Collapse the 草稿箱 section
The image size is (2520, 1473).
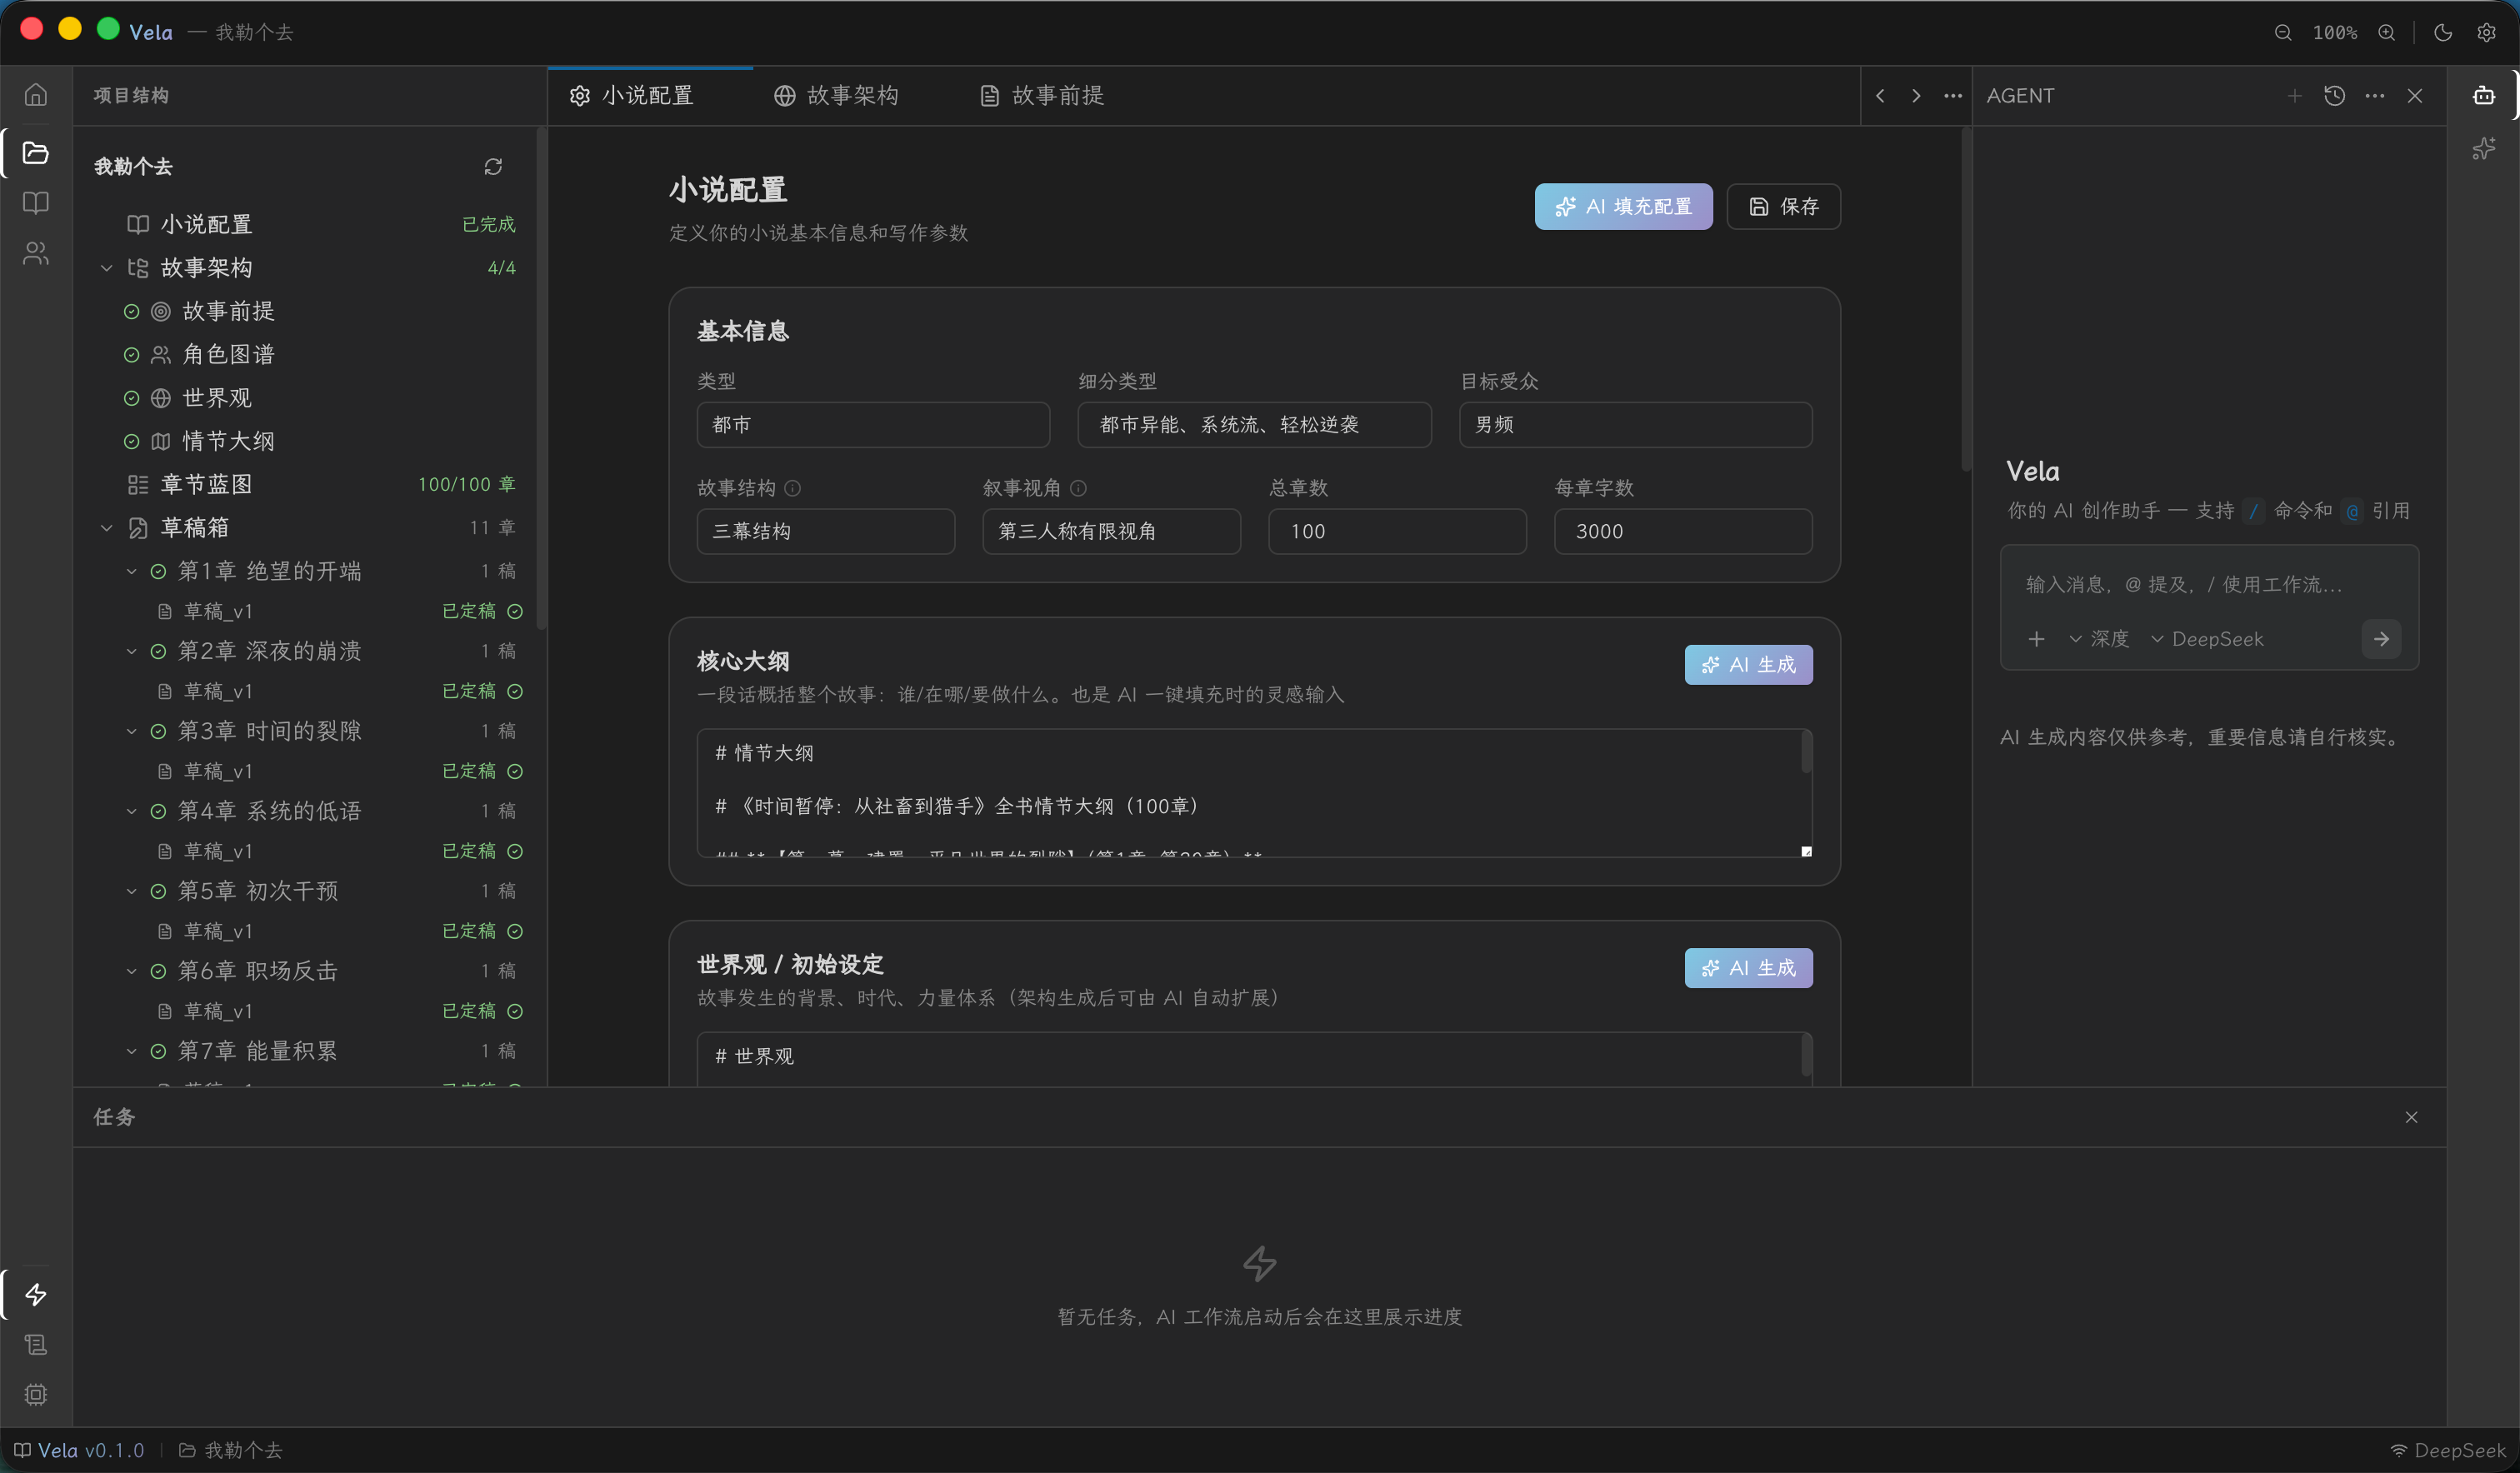pyautogui.click(x=107, y=527)
